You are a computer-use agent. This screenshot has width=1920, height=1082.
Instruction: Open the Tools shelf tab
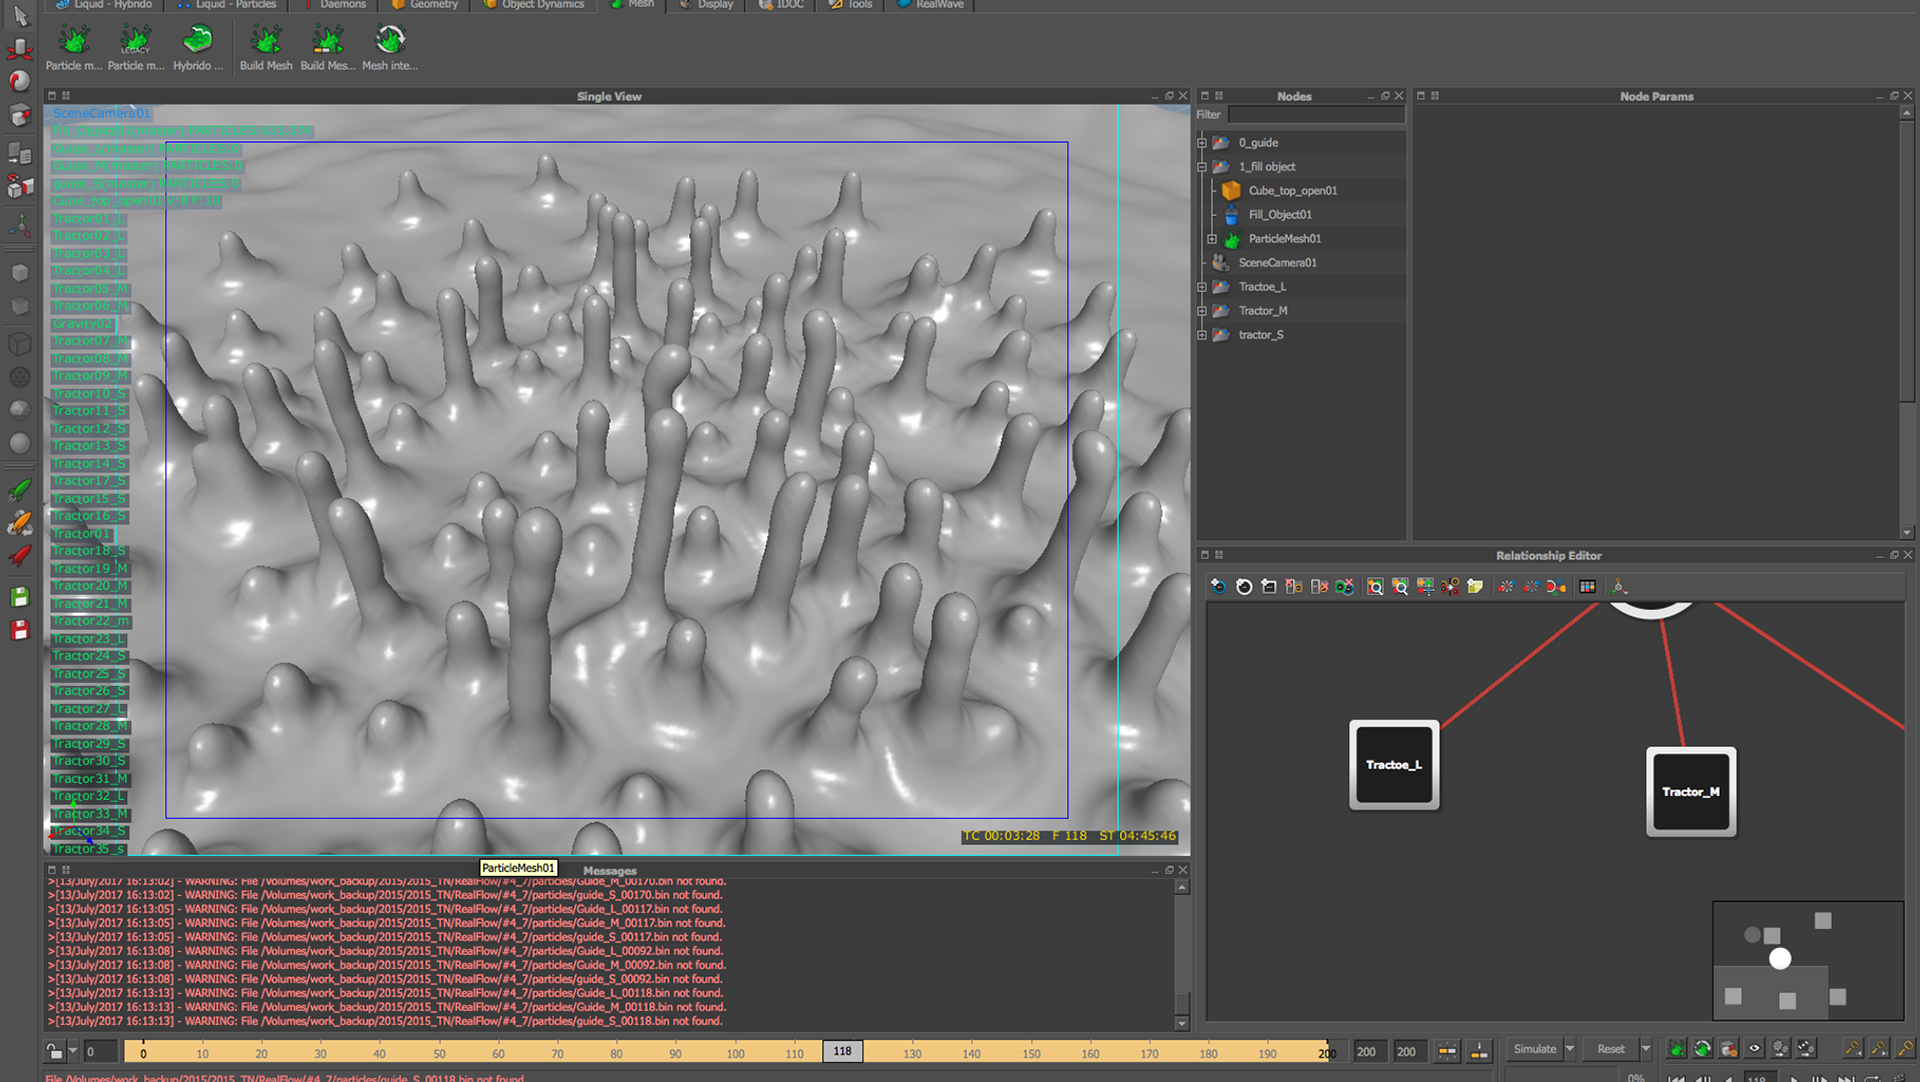(851, 5)
